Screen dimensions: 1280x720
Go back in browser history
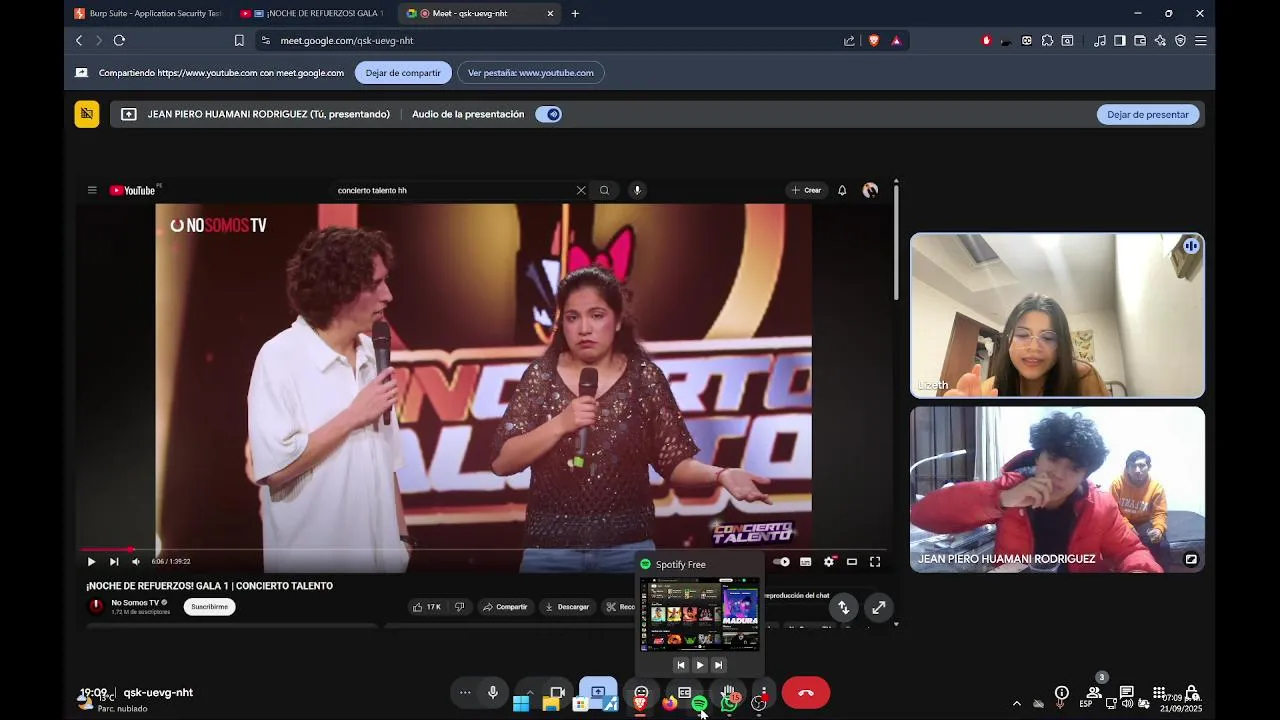79,40
